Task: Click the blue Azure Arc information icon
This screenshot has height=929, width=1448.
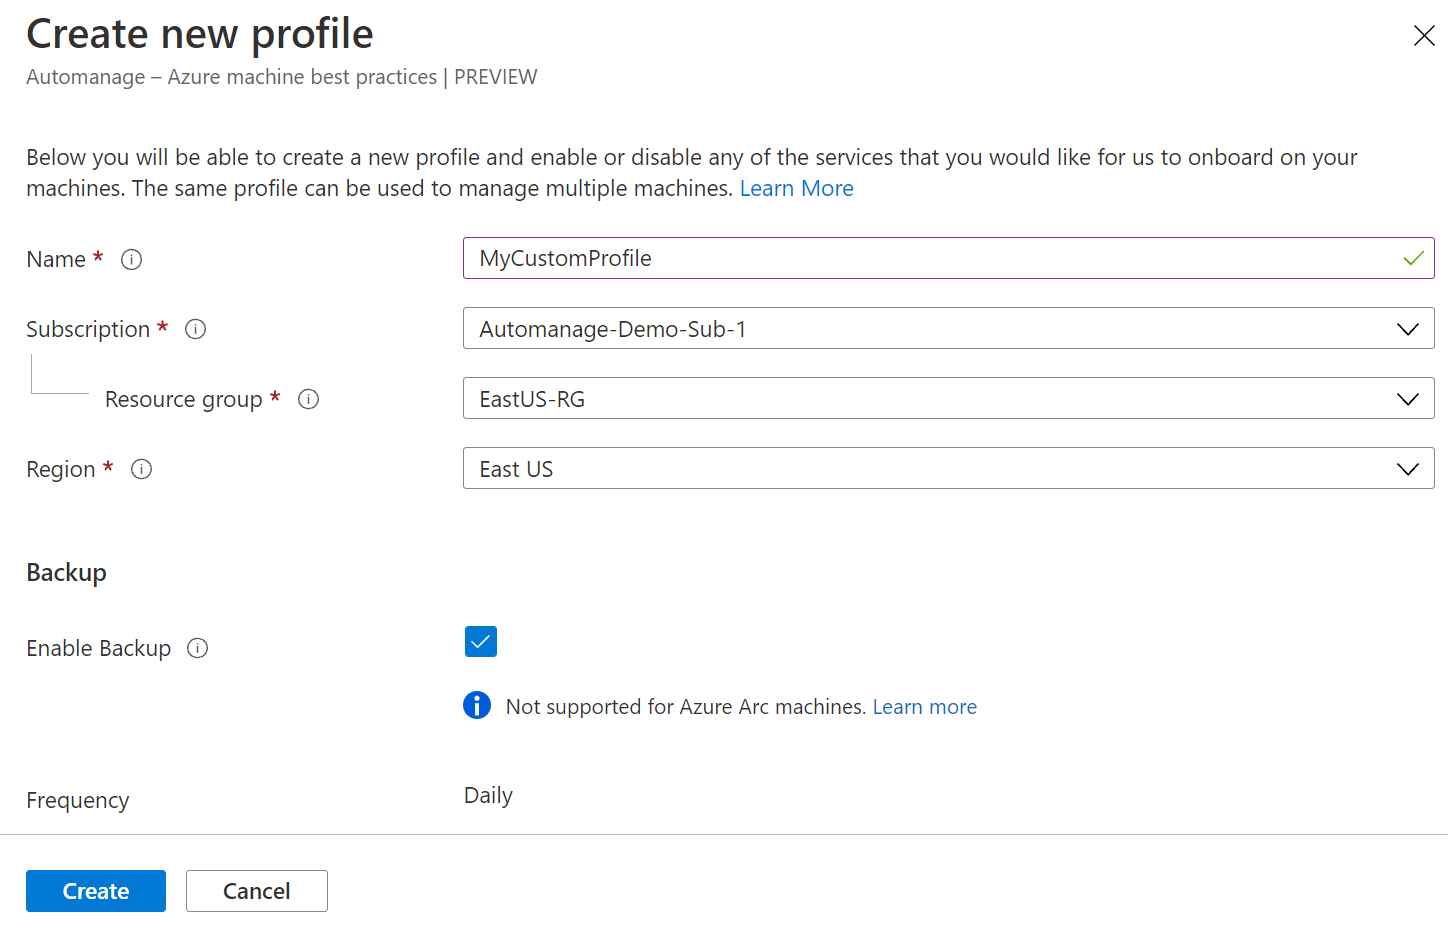Action: tap(477, 706)
